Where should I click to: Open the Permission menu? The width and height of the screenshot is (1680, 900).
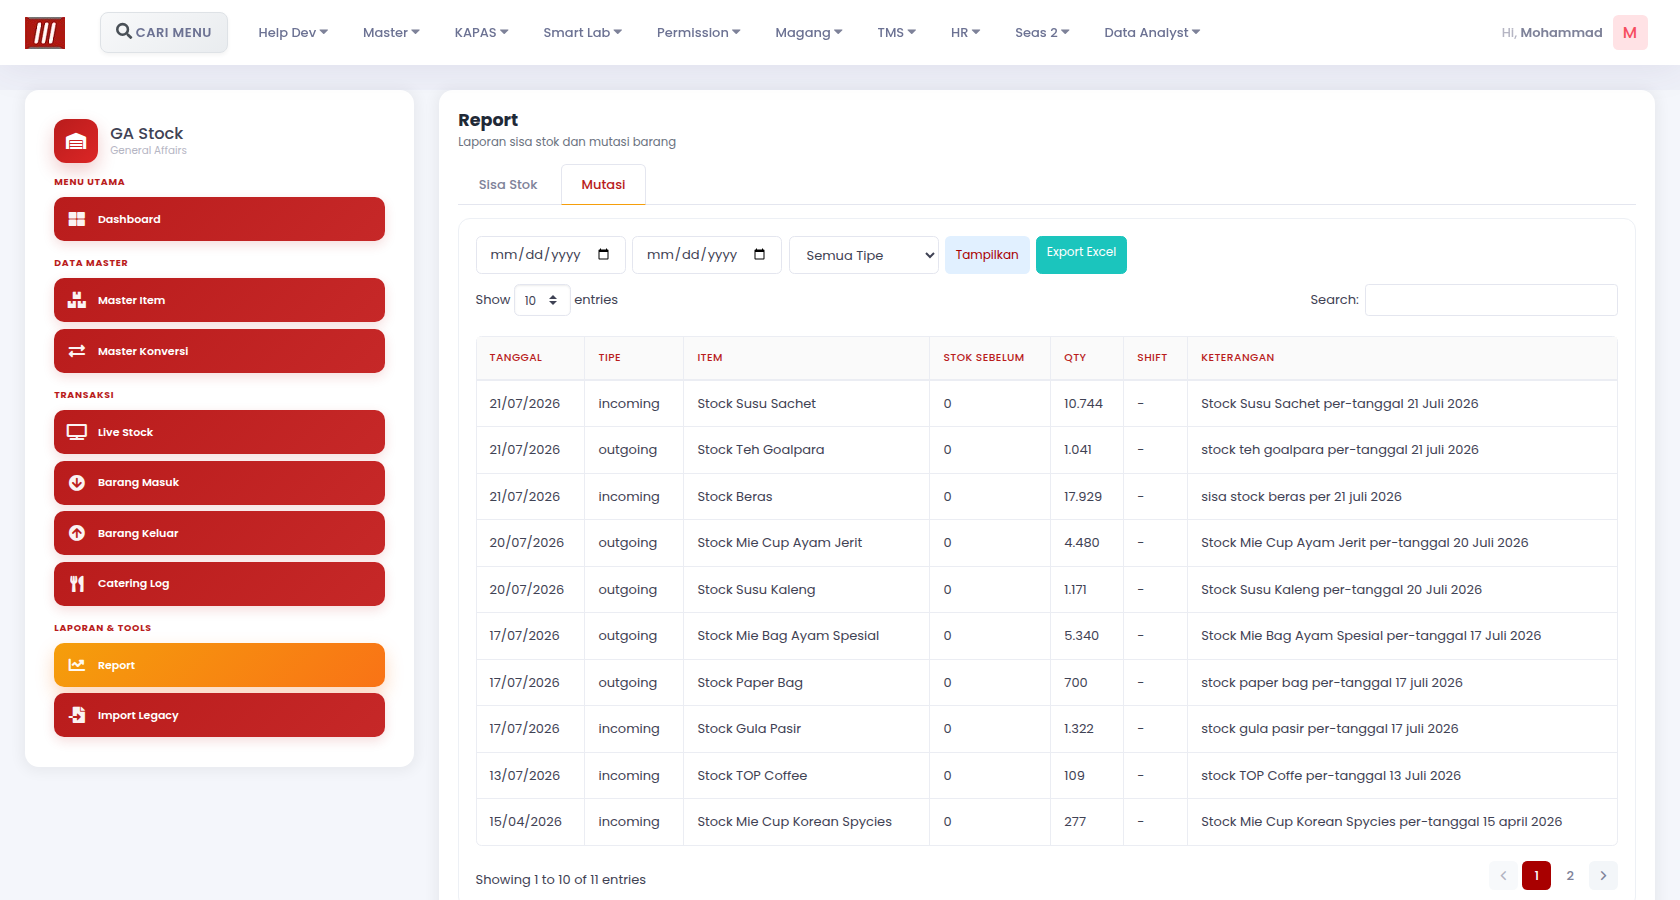(x=698, y=33)
